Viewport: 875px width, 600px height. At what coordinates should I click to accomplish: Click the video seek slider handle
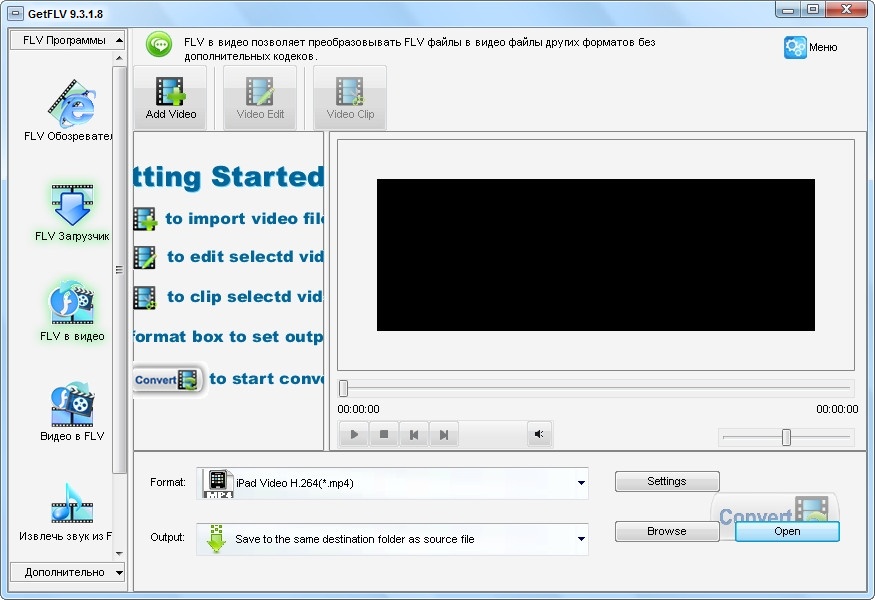[344, 388]
